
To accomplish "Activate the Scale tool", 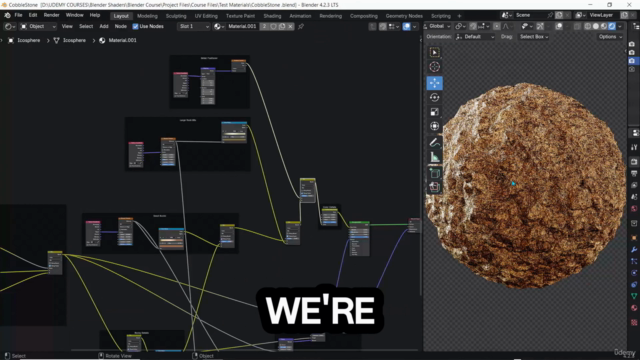I will click(434, 112).
